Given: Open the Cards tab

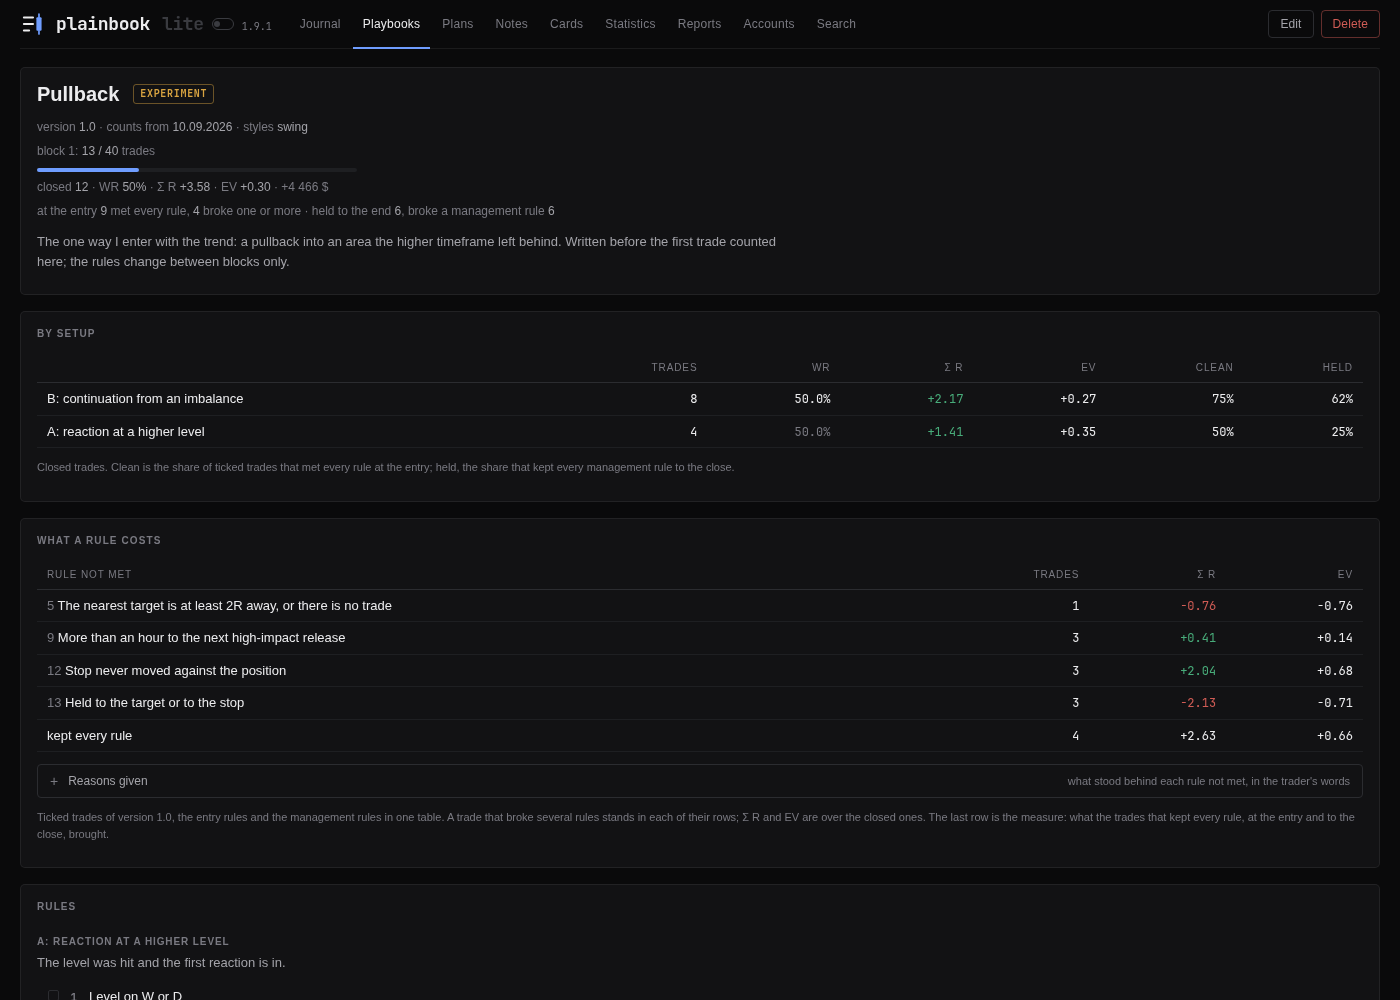Looking at the screenshot, I should (566, 24).
